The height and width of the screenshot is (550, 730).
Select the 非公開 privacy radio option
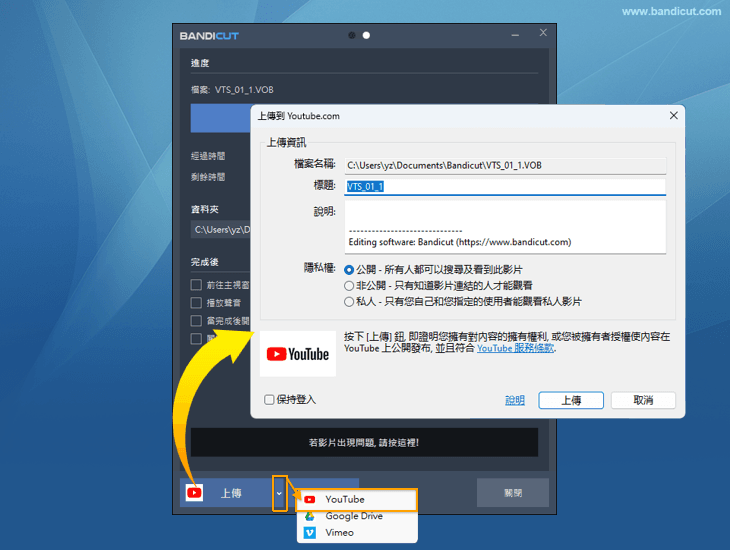[x=349, y=285]
